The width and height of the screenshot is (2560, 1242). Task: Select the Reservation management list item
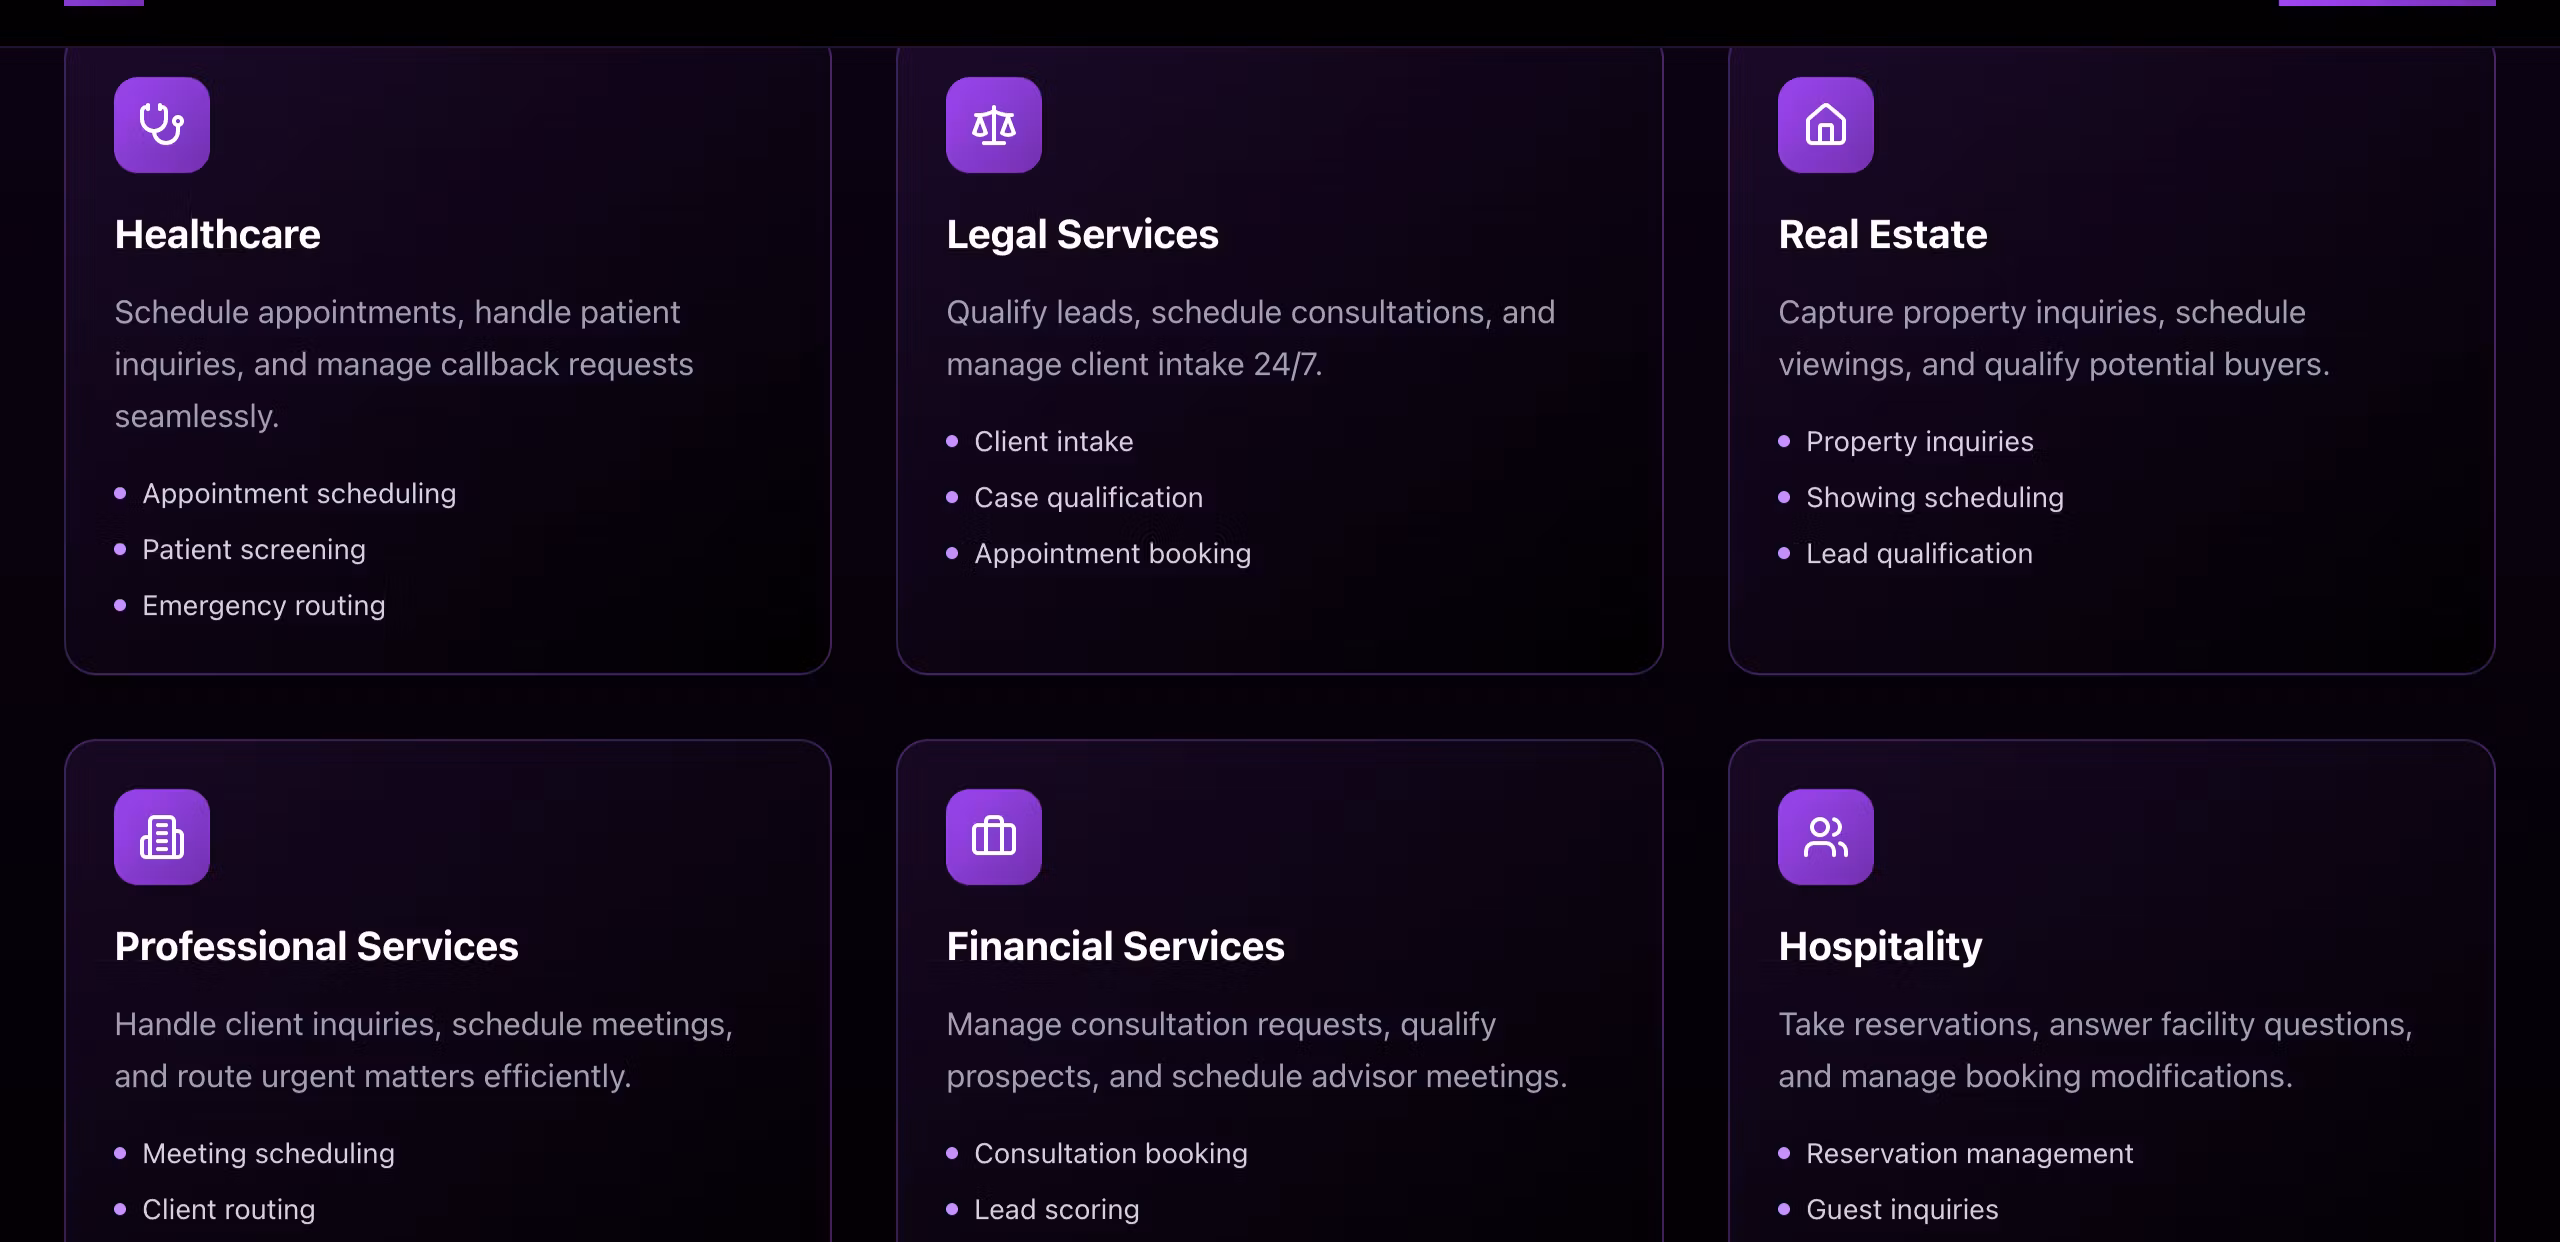click(x=1970, y=1154)
